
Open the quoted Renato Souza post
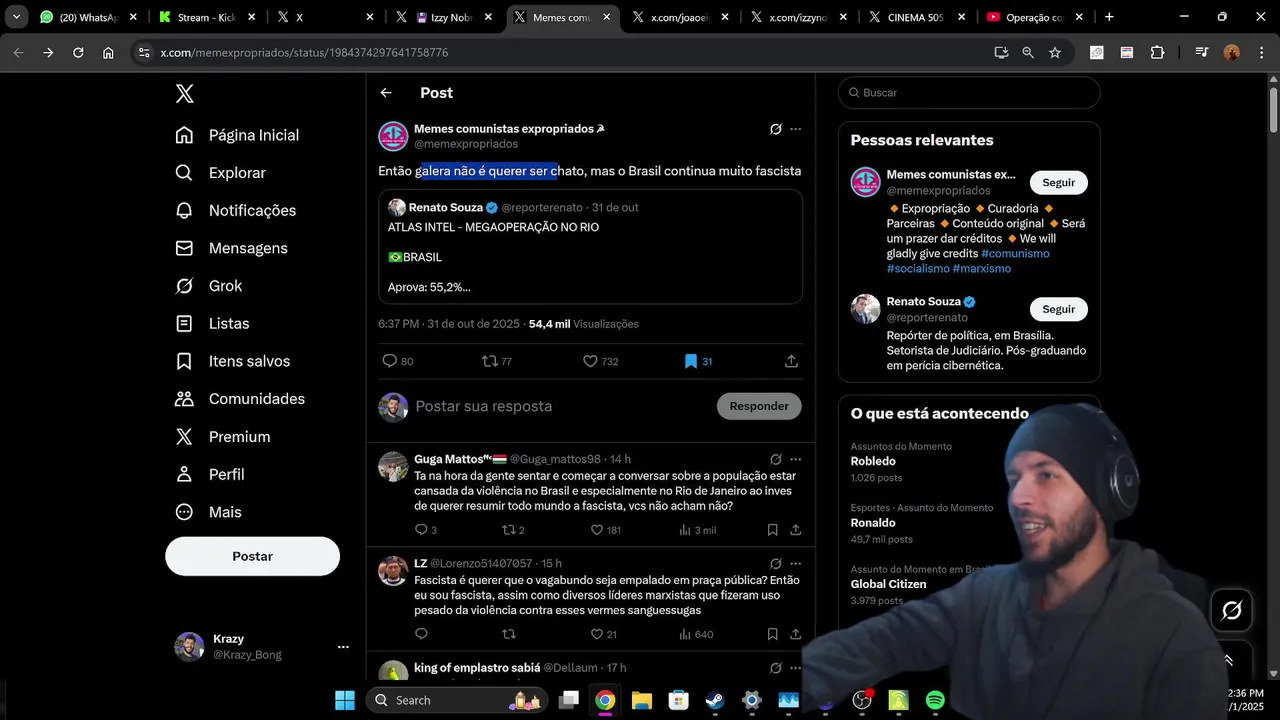click(590, 247)
